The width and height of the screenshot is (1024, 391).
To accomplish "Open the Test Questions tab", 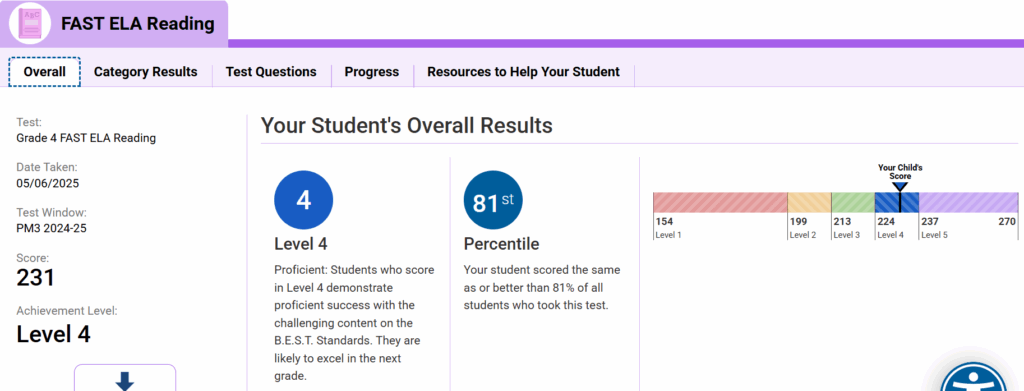I will pyautogui.click(x=271, y=72).
